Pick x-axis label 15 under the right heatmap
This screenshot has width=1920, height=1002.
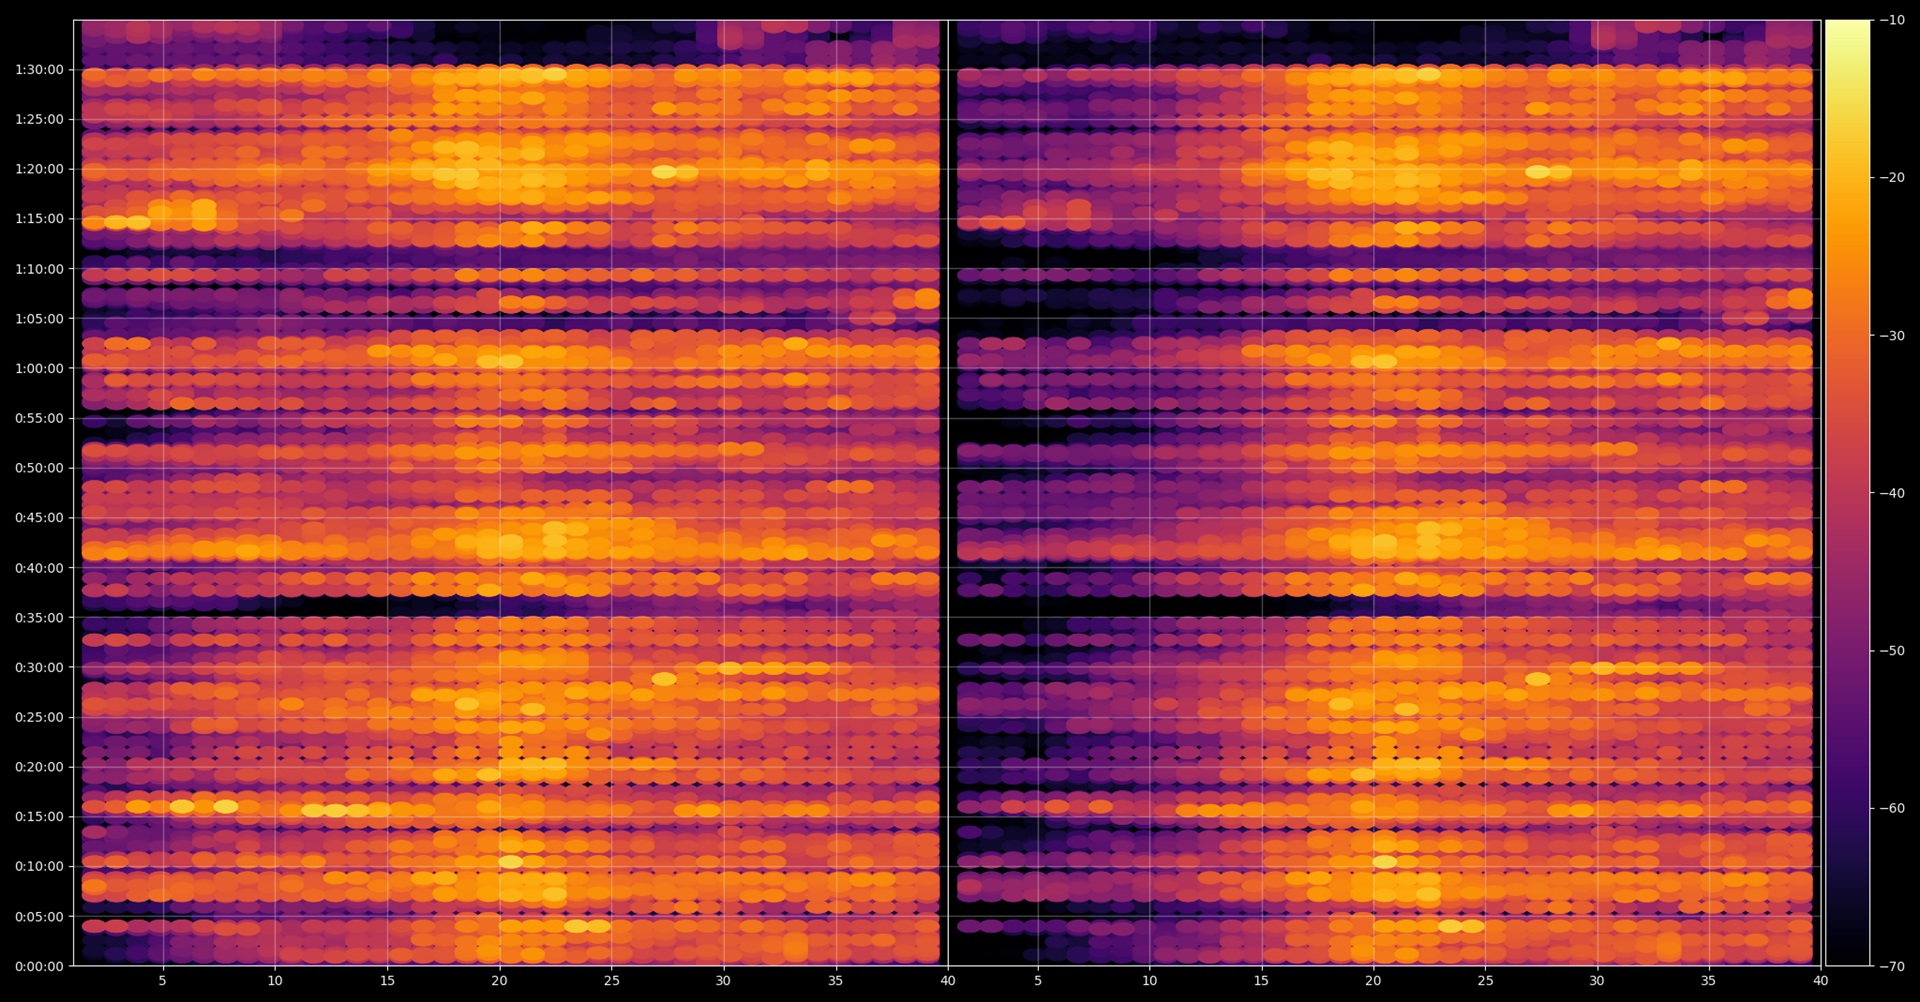click(x=1262, y=981)
